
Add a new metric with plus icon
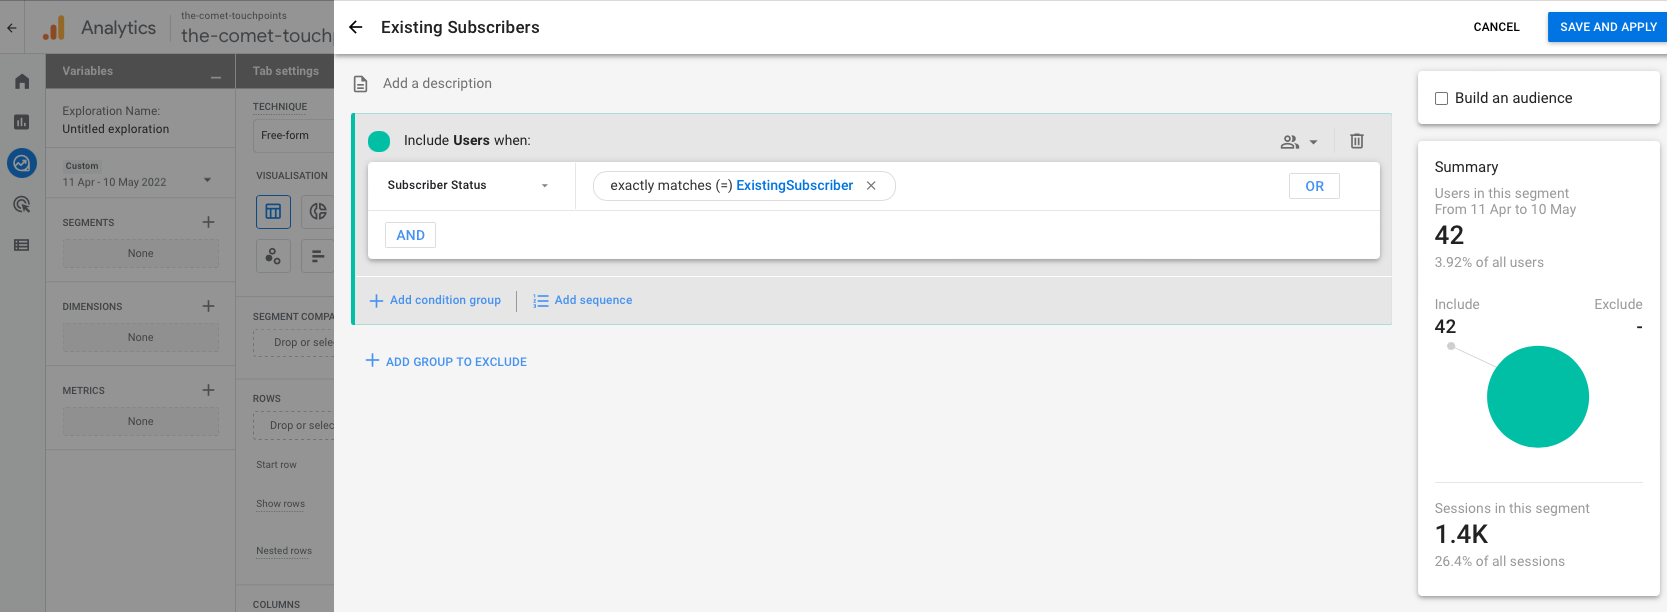pyautogui.click(x=208, y=390)
